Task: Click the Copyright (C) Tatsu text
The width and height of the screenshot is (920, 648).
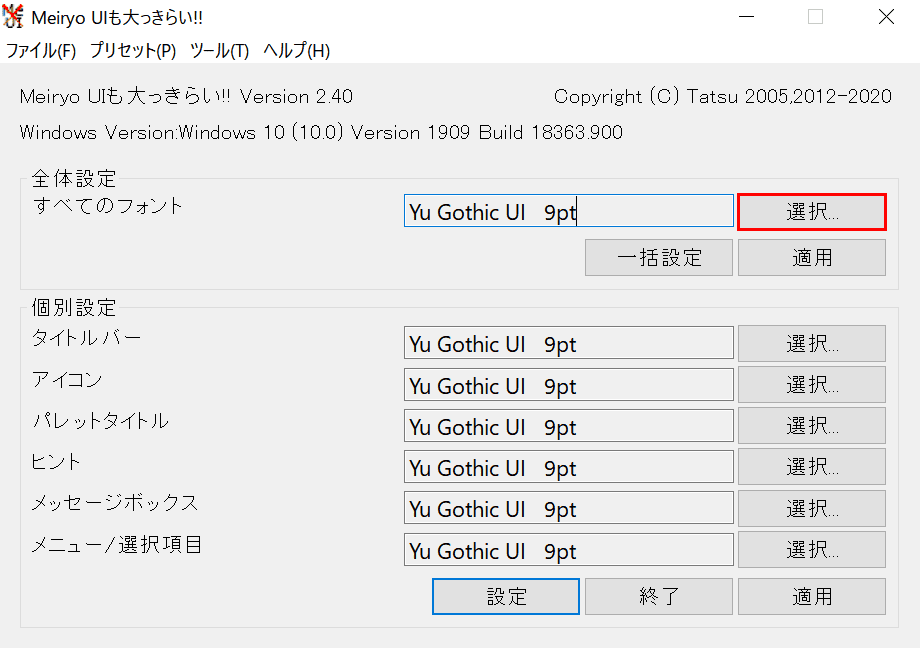Action: pyautogui.click(x=723, y=96)
